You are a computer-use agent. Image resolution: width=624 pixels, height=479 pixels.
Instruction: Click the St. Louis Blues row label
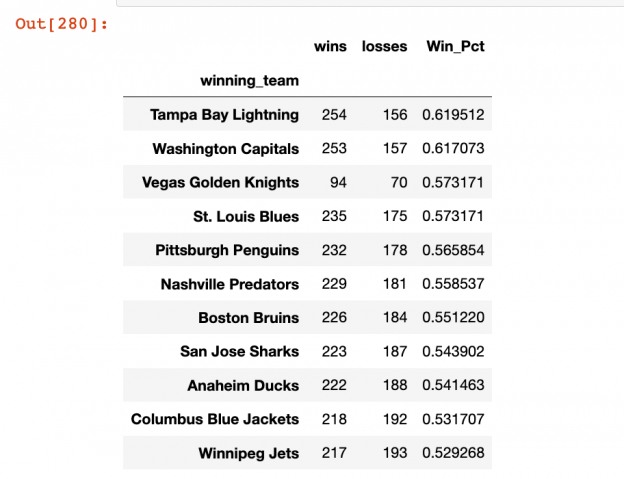[x=246, y=216]
